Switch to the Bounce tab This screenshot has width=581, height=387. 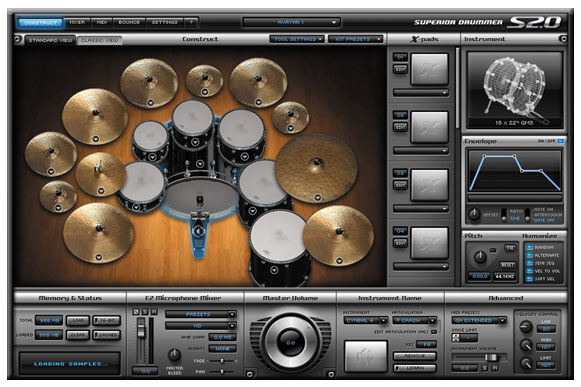point(129,23)
